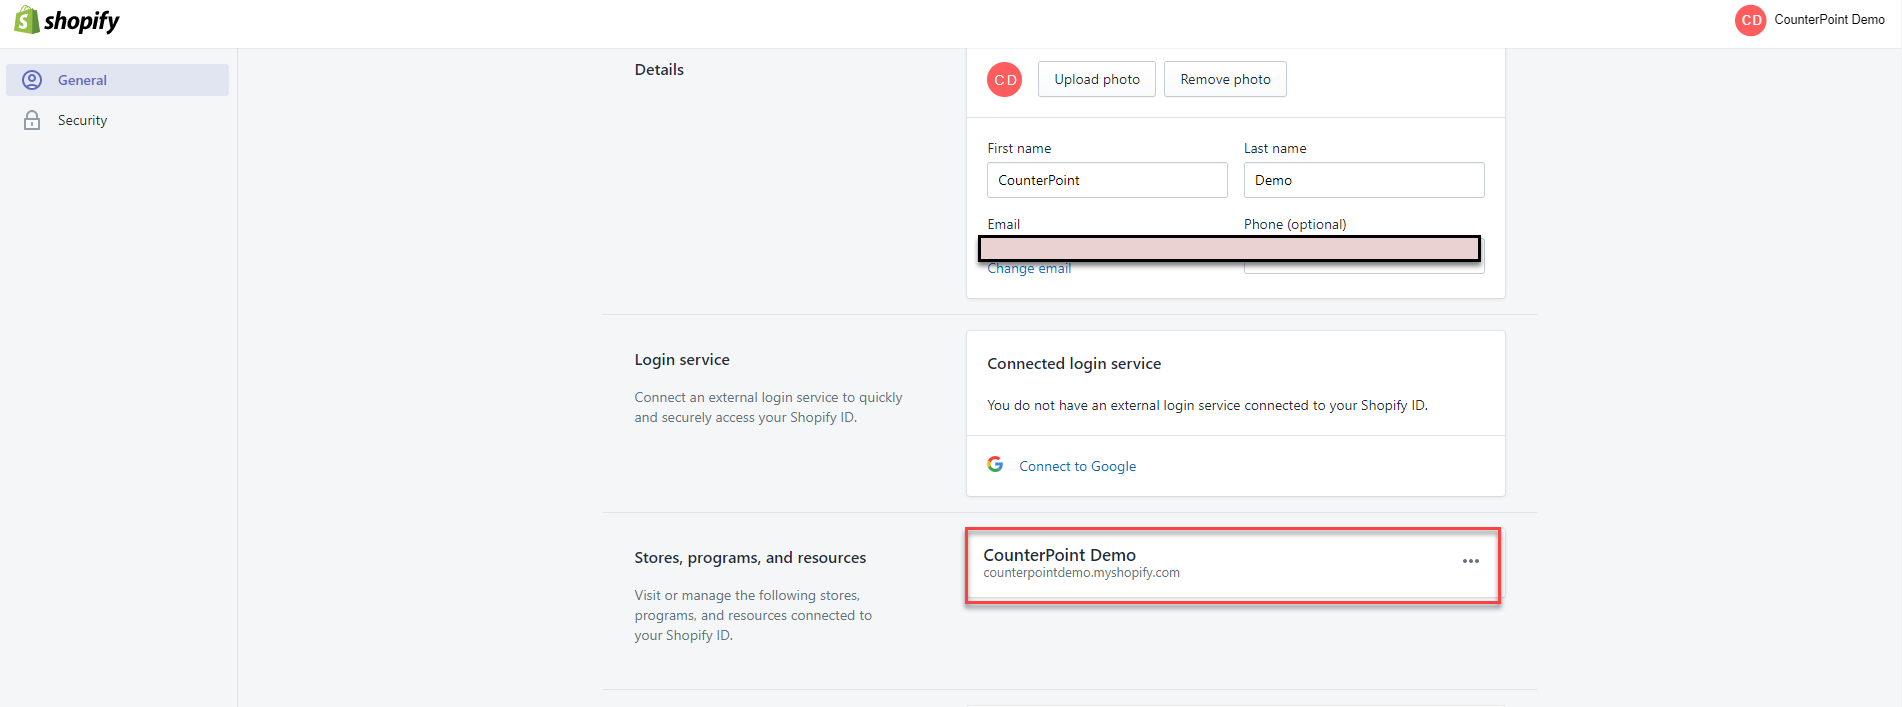The image size is (1902, 707).
Task: Click the Stores, programs, and resources heading
Action: click(x=750, y=558)
